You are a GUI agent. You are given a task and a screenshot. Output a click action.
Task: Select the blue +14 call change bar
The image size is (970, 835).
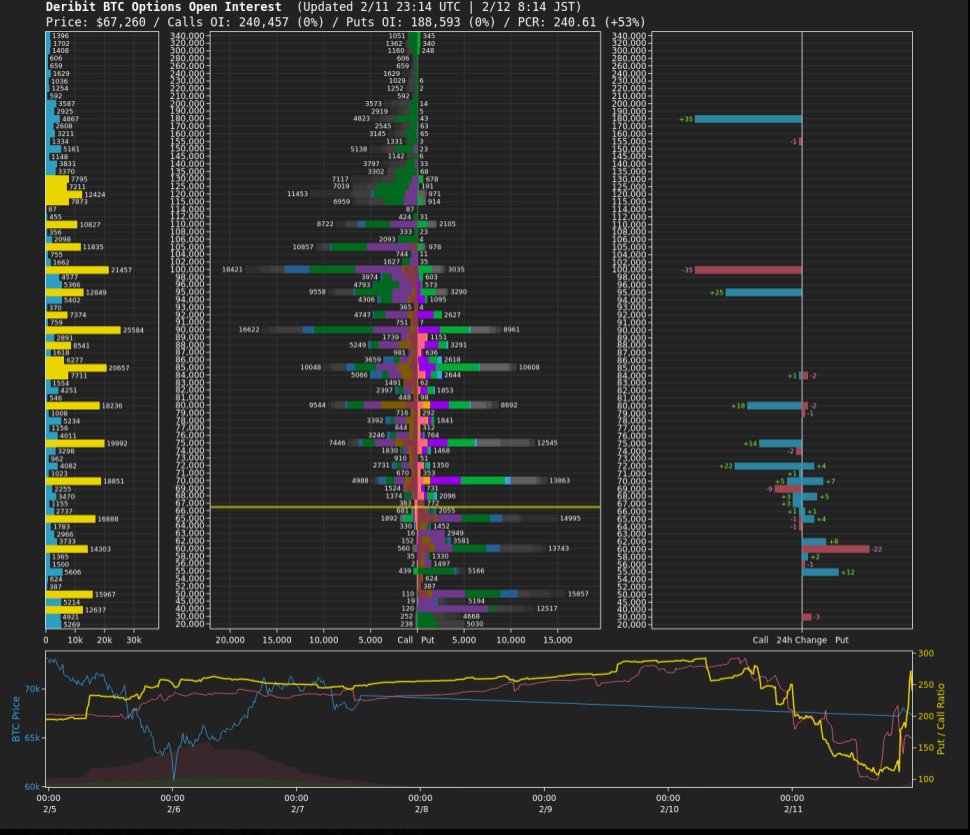tap(780, 443)
